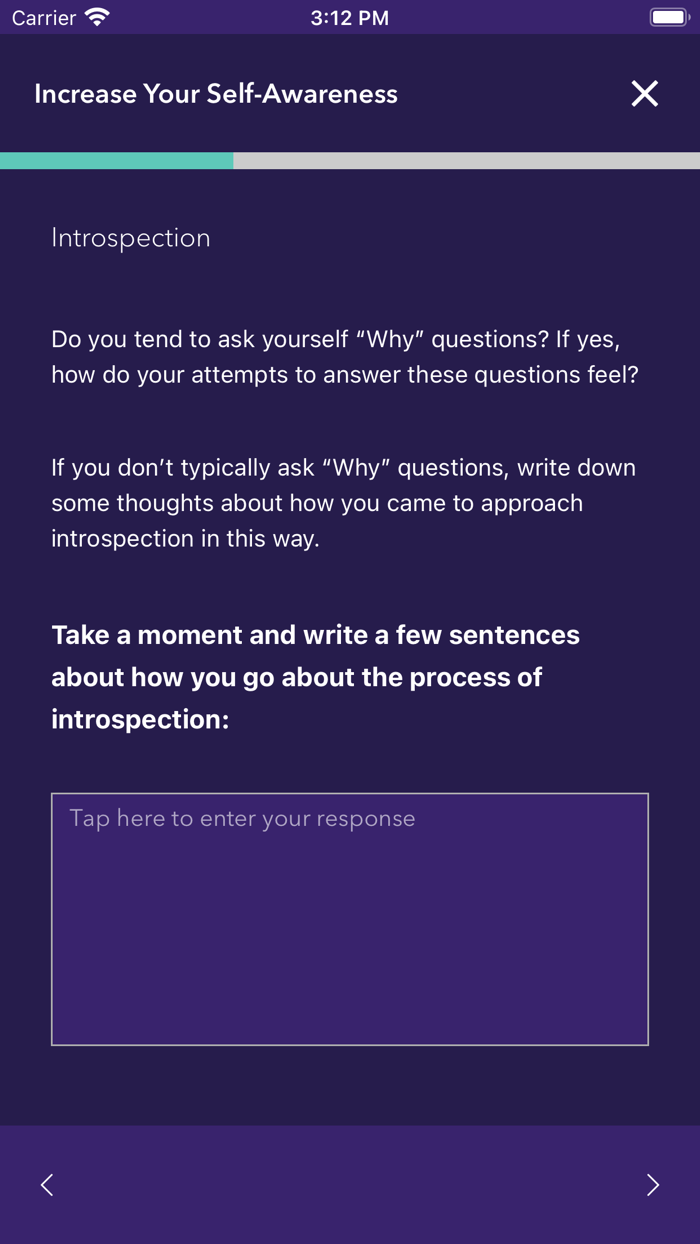700x1244 pixels.
Task: Click bold line "about how you go about the process of"
Action: pyautogui.click(x=296, y=677)
